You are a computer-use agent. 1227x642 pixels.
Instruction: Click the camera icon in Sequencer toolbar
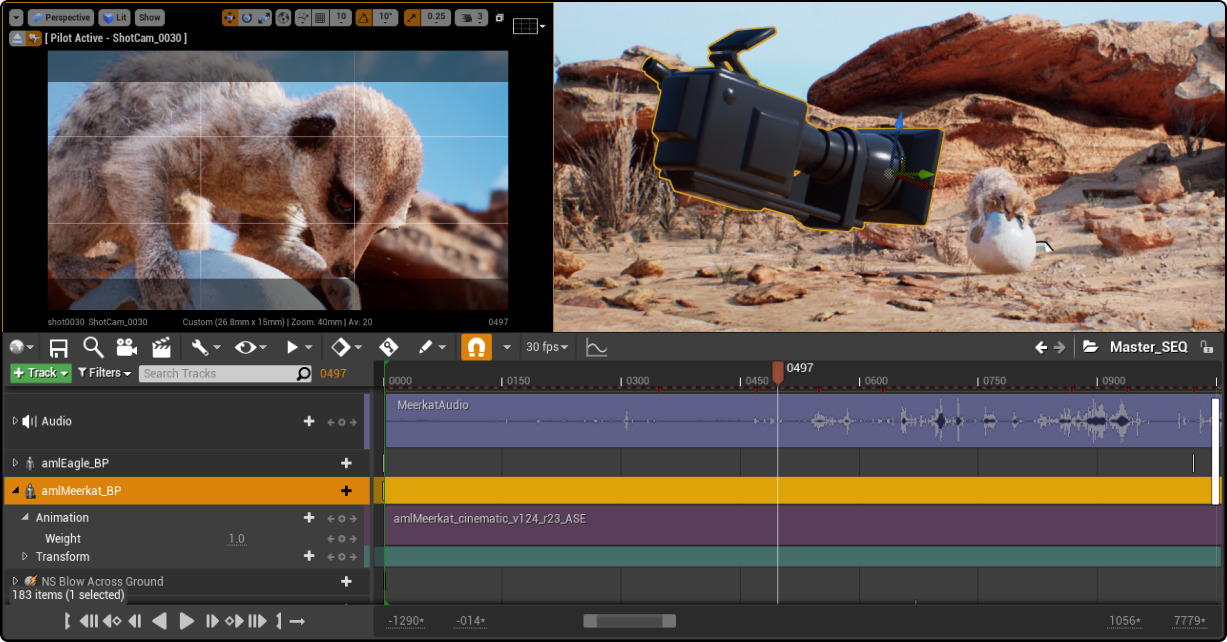pos(126,347)
